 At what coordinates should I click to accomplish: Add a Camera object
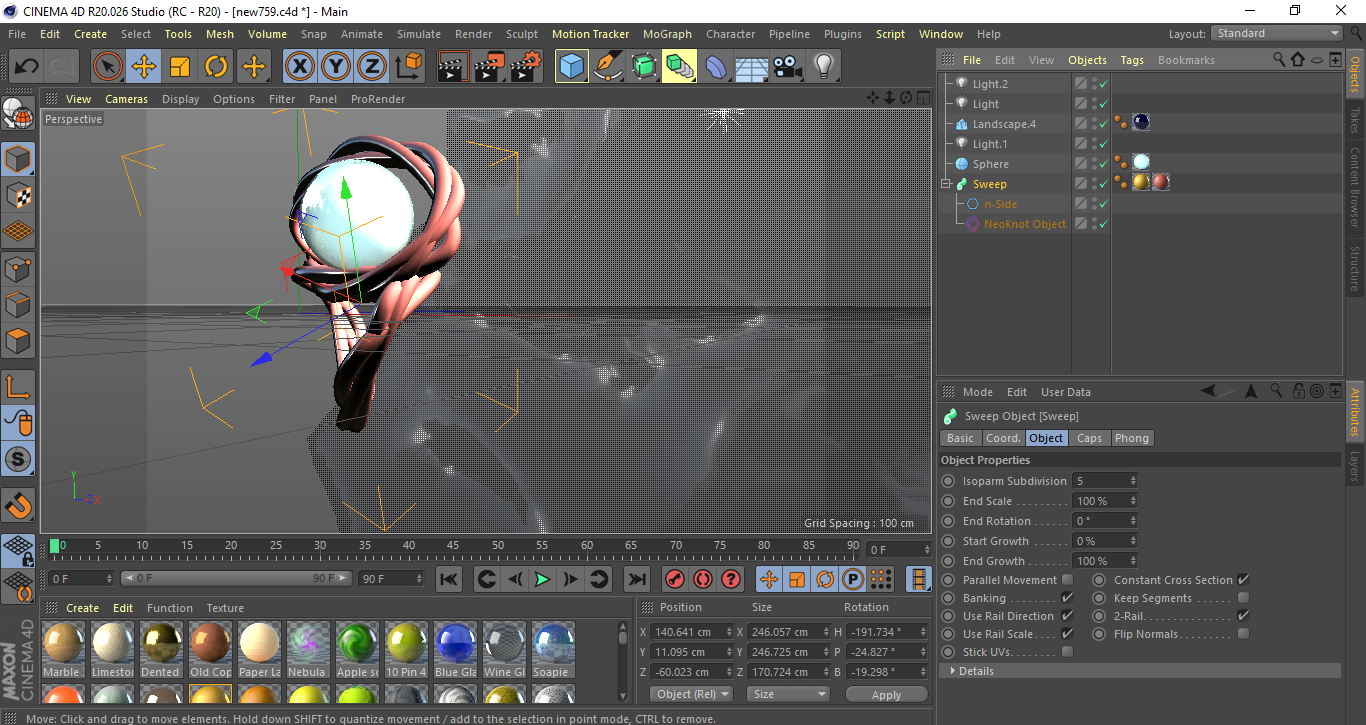click(x=787, y=67)
